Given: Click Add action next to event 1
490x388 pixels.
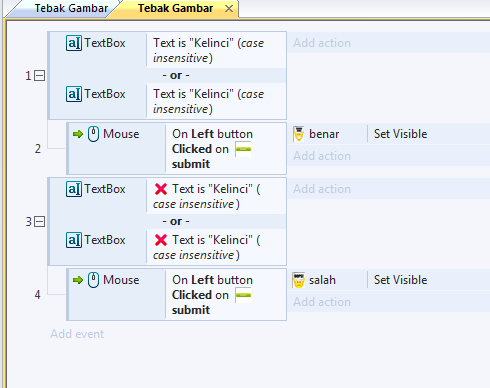Looking at the screenshot, I should (322, 43).
